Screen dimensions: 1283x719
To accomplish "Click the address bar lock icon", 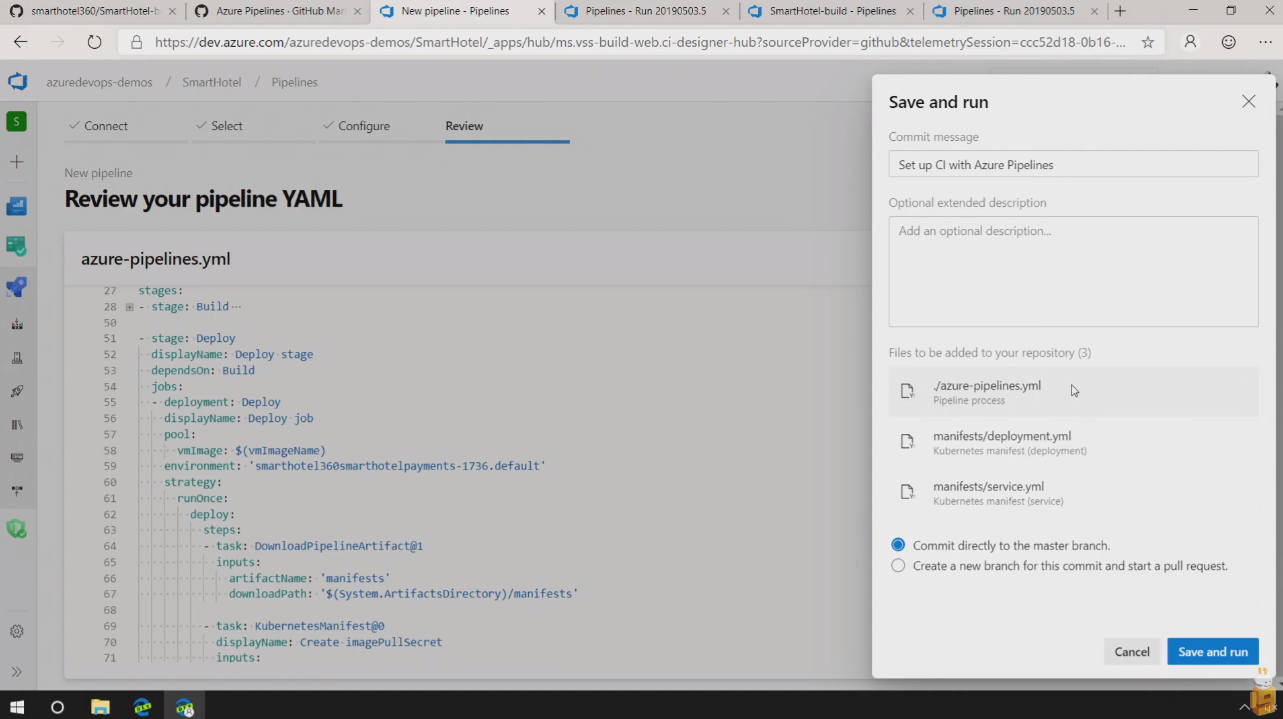I will pyautogui.click(x=135, y=43).
